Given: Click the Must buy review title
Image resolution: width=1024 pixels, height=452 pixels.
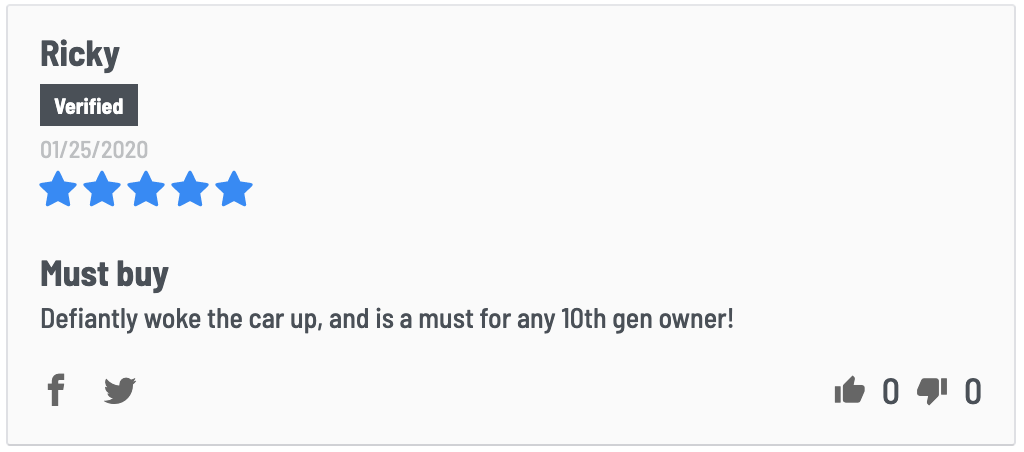Looking at the screenshot, I should tap(104, 274).
